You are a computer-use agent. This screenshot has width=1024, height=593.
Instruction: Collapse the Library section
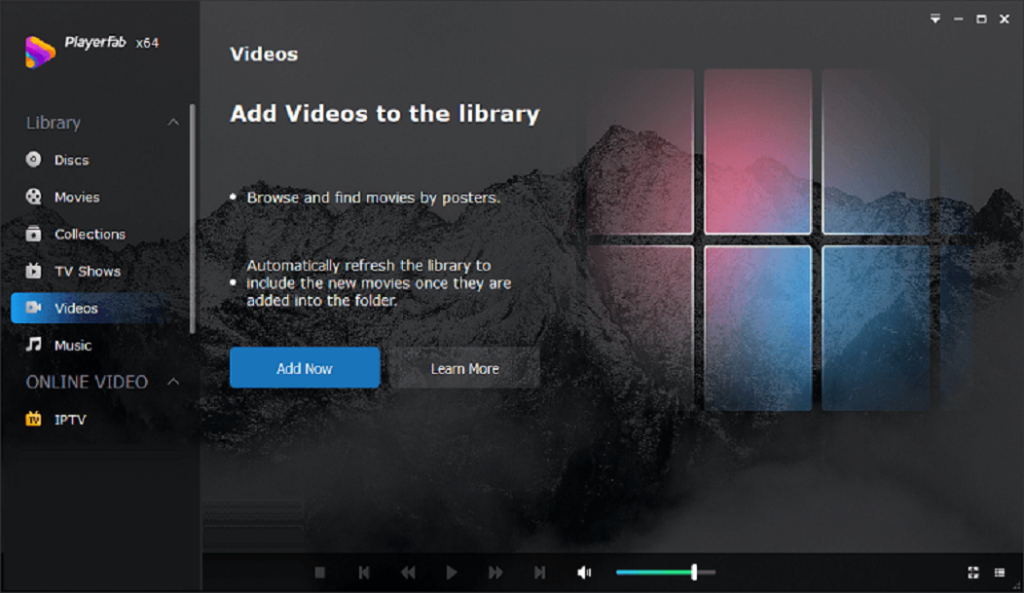pyautogui.click(x=173, y=123)
